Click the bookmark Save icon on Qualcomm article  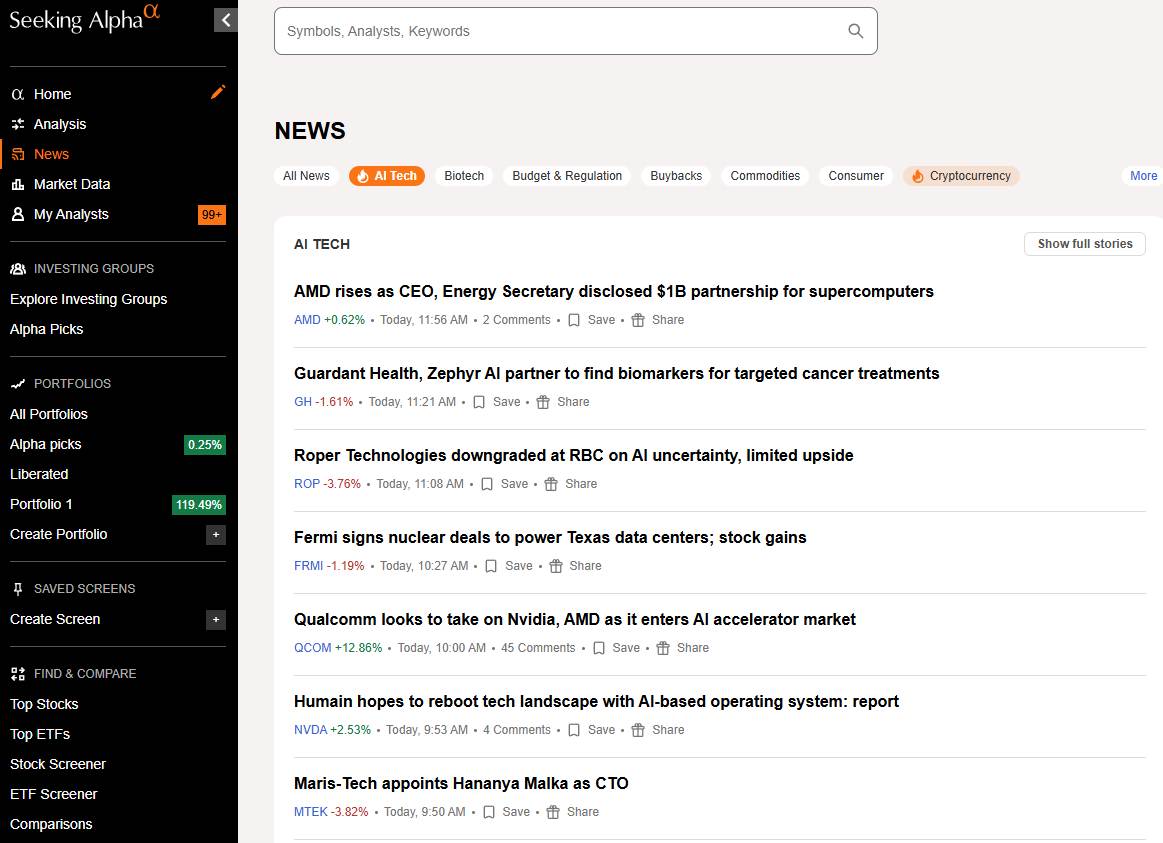coord(599,648)
